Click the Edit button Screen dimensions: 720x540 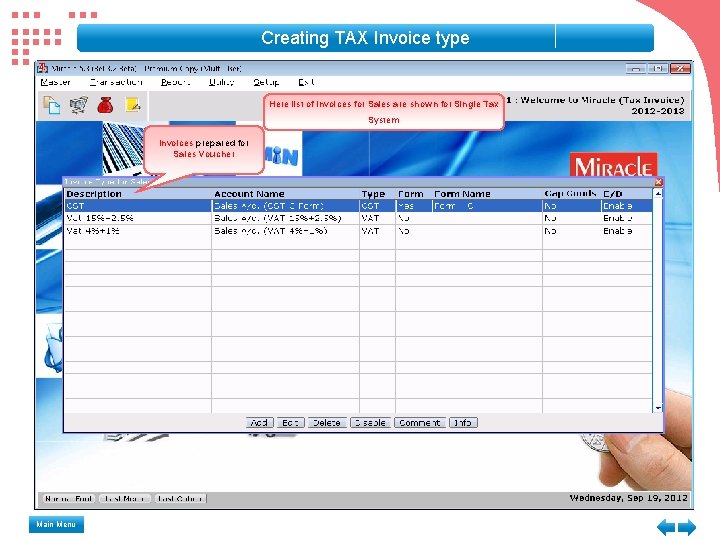click(x=291, y=422)
